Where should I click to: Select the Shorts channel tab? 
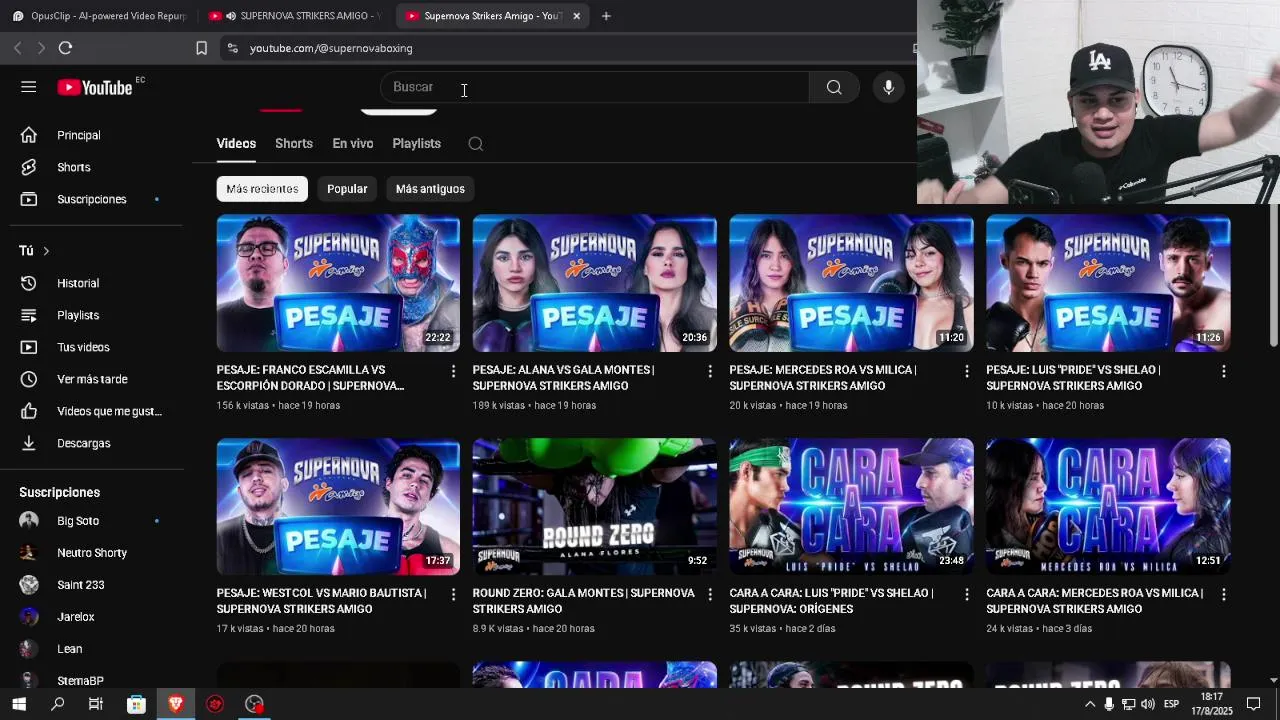coord(294,144)
